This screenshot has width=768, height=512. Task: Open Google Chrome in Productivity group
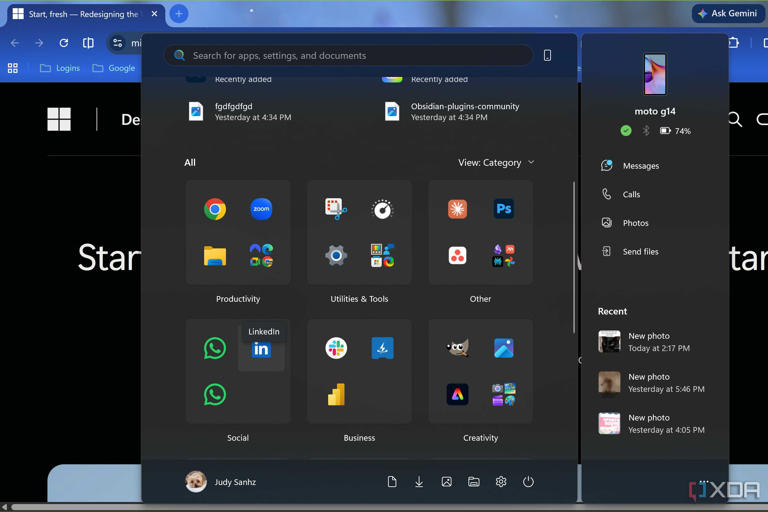(x=215, y=209)
